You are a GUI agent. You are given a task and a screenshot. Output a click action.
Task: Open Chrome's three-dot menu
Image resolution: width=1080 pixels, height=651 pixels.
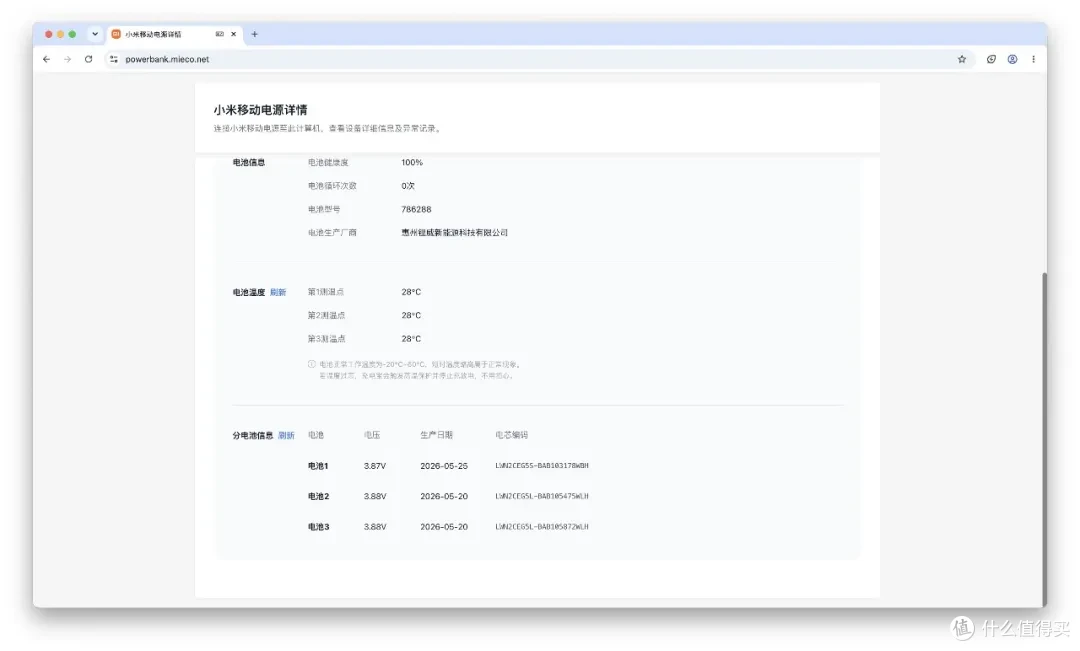[x=1033, y=59]
